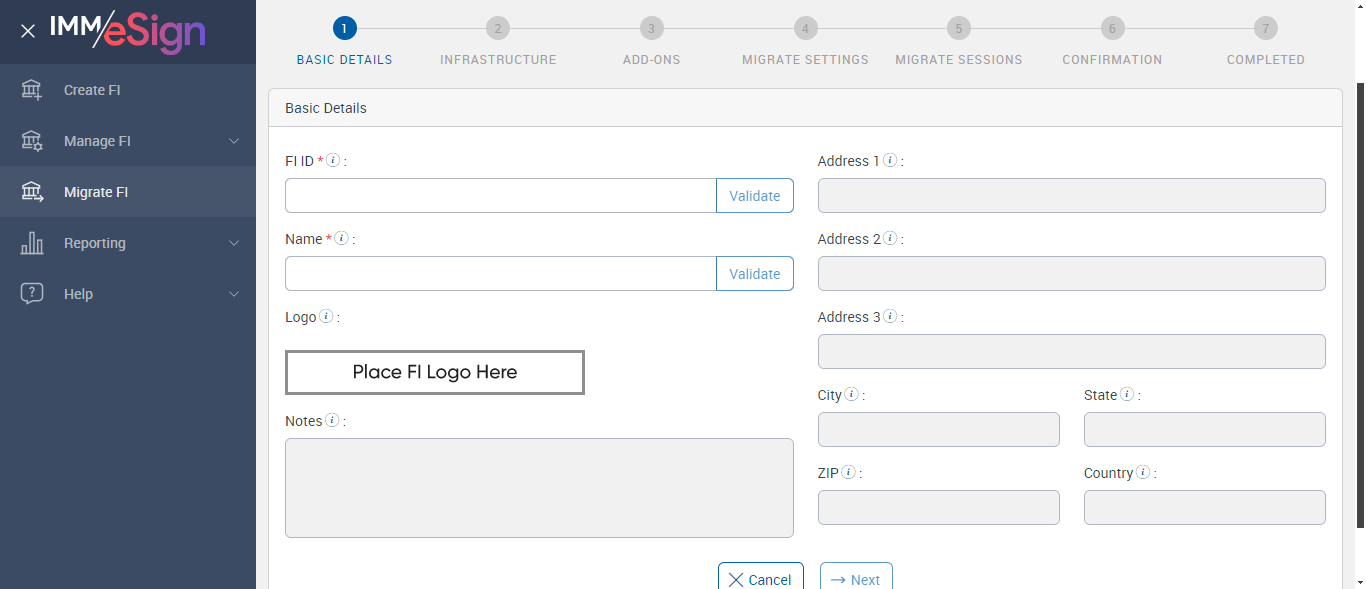The height and width of the screenshot is (589, 1366).
Task: Select step 3 Add-Ons
Action: [651, 29]
